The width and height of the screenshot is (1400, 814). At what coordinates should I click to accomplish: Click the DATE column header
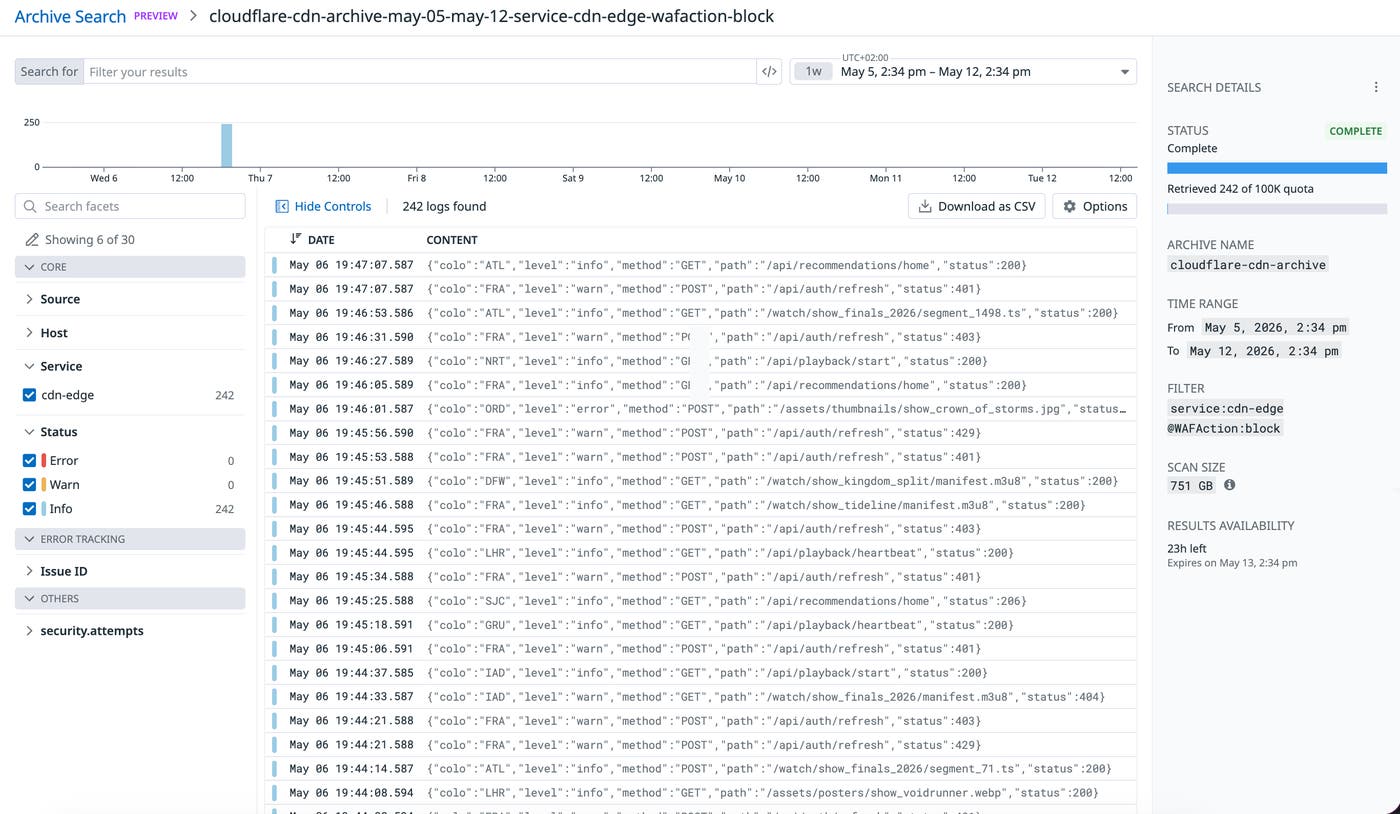click(x=321, y=240)
